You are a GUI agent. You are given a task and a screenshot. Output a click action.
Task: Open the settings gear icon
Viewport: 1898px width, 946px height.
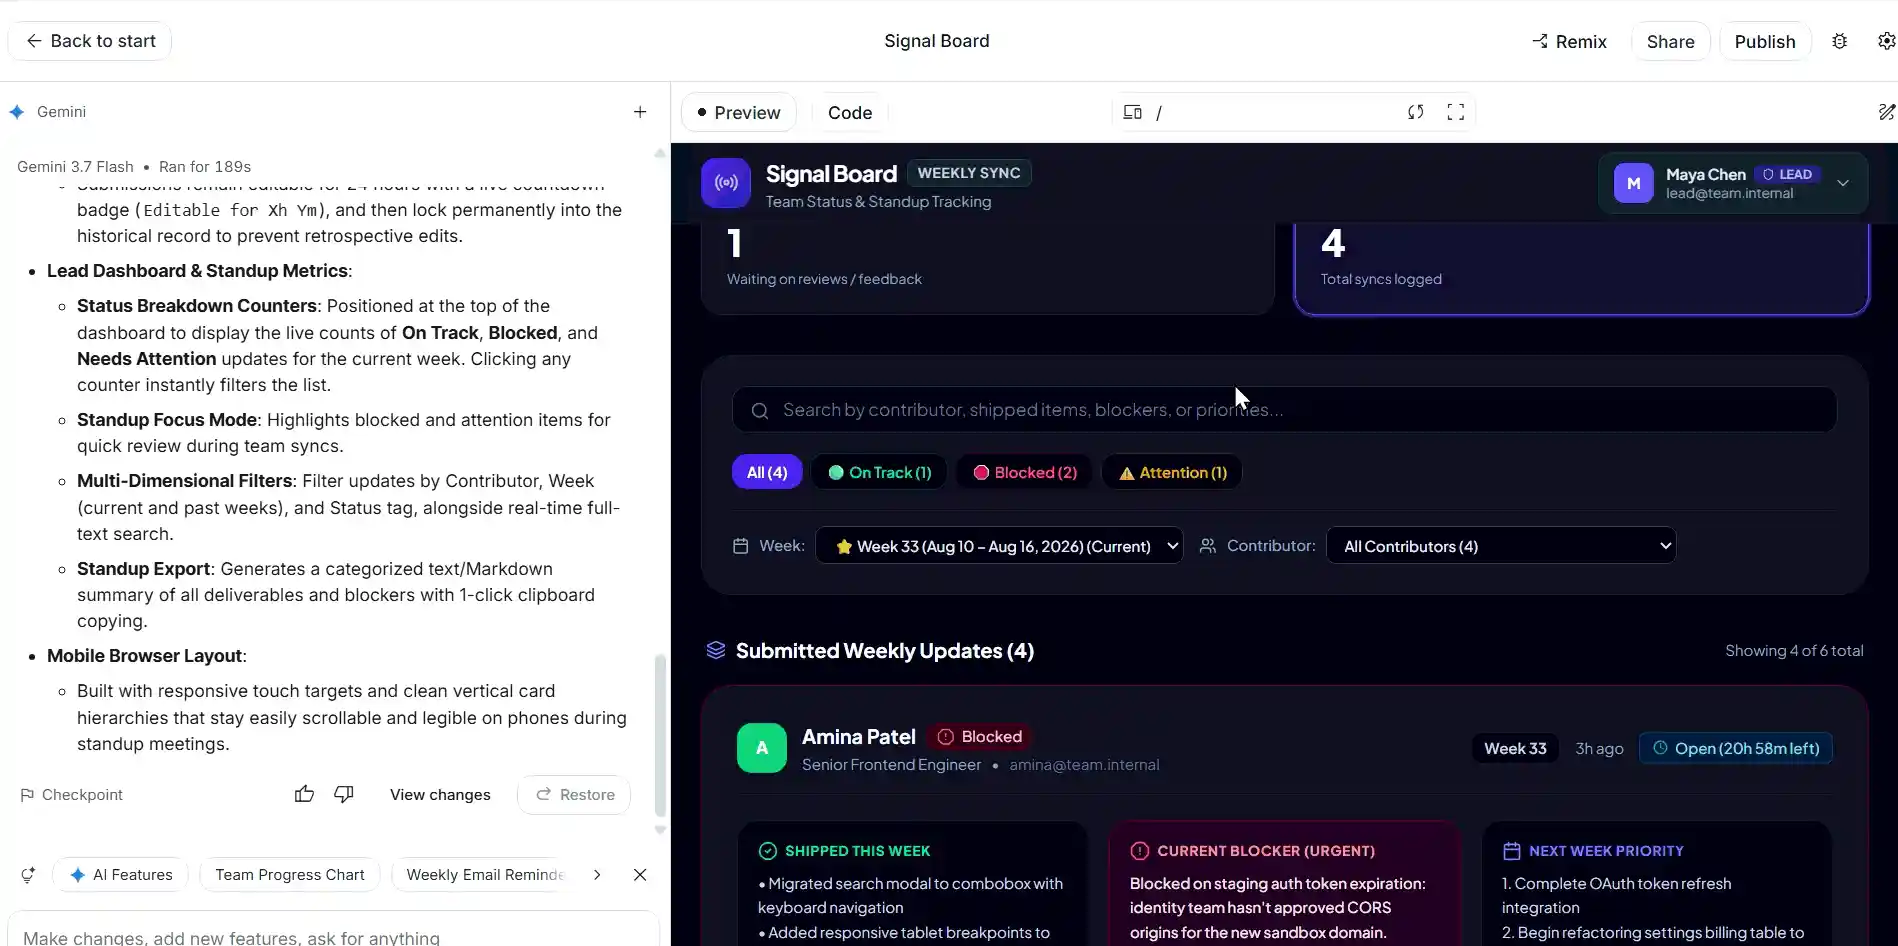pos(1886,41)
